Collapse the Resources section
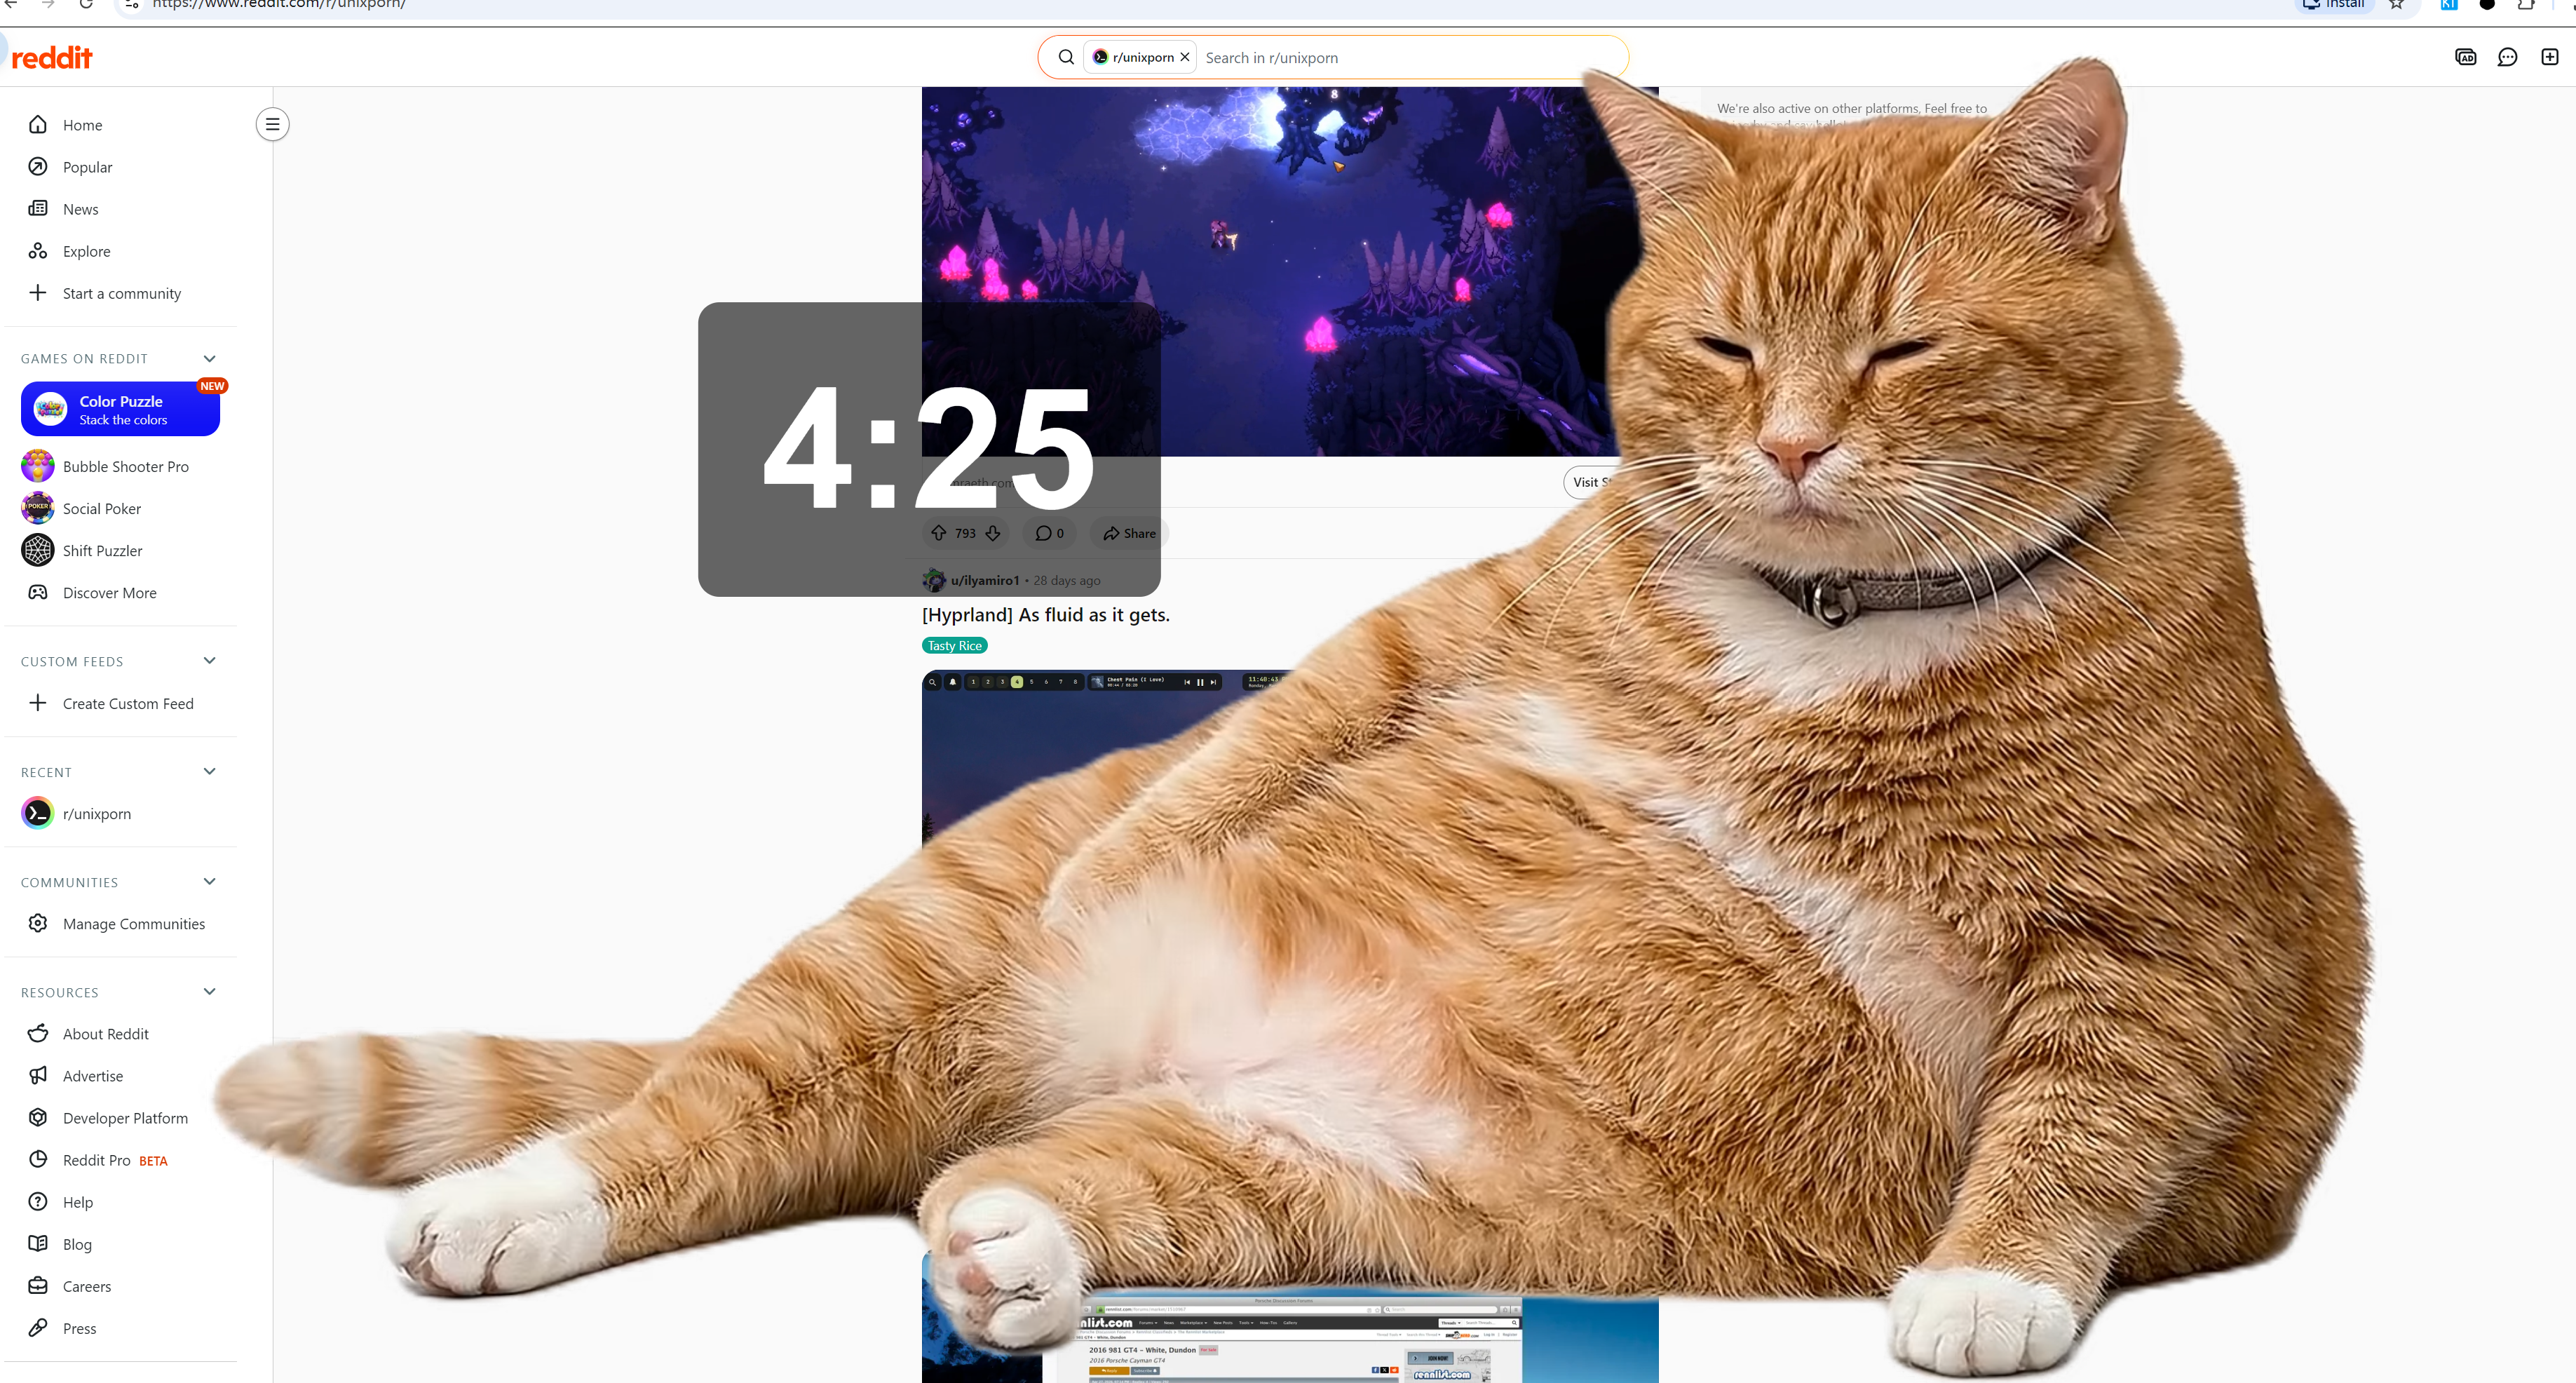The height and width of the screenshot is (1383, 2576). click(x=209, y=991)
